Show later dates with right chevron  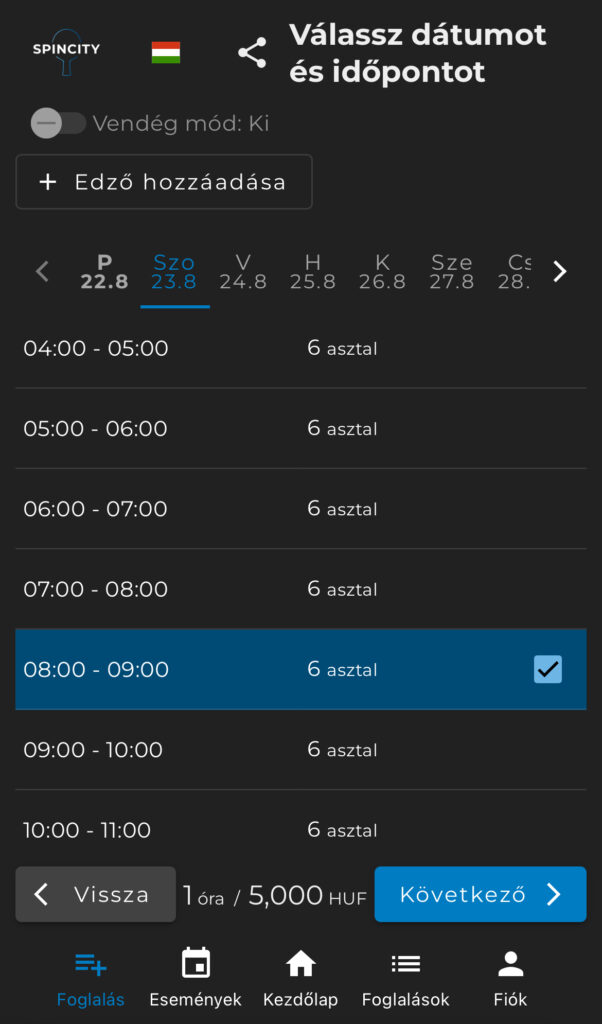click(x=560, y=271)
